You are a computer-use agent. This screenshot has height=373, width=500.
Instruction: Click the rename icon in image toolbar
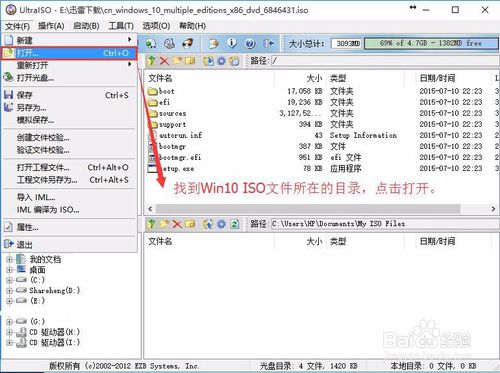pos(190,61)
